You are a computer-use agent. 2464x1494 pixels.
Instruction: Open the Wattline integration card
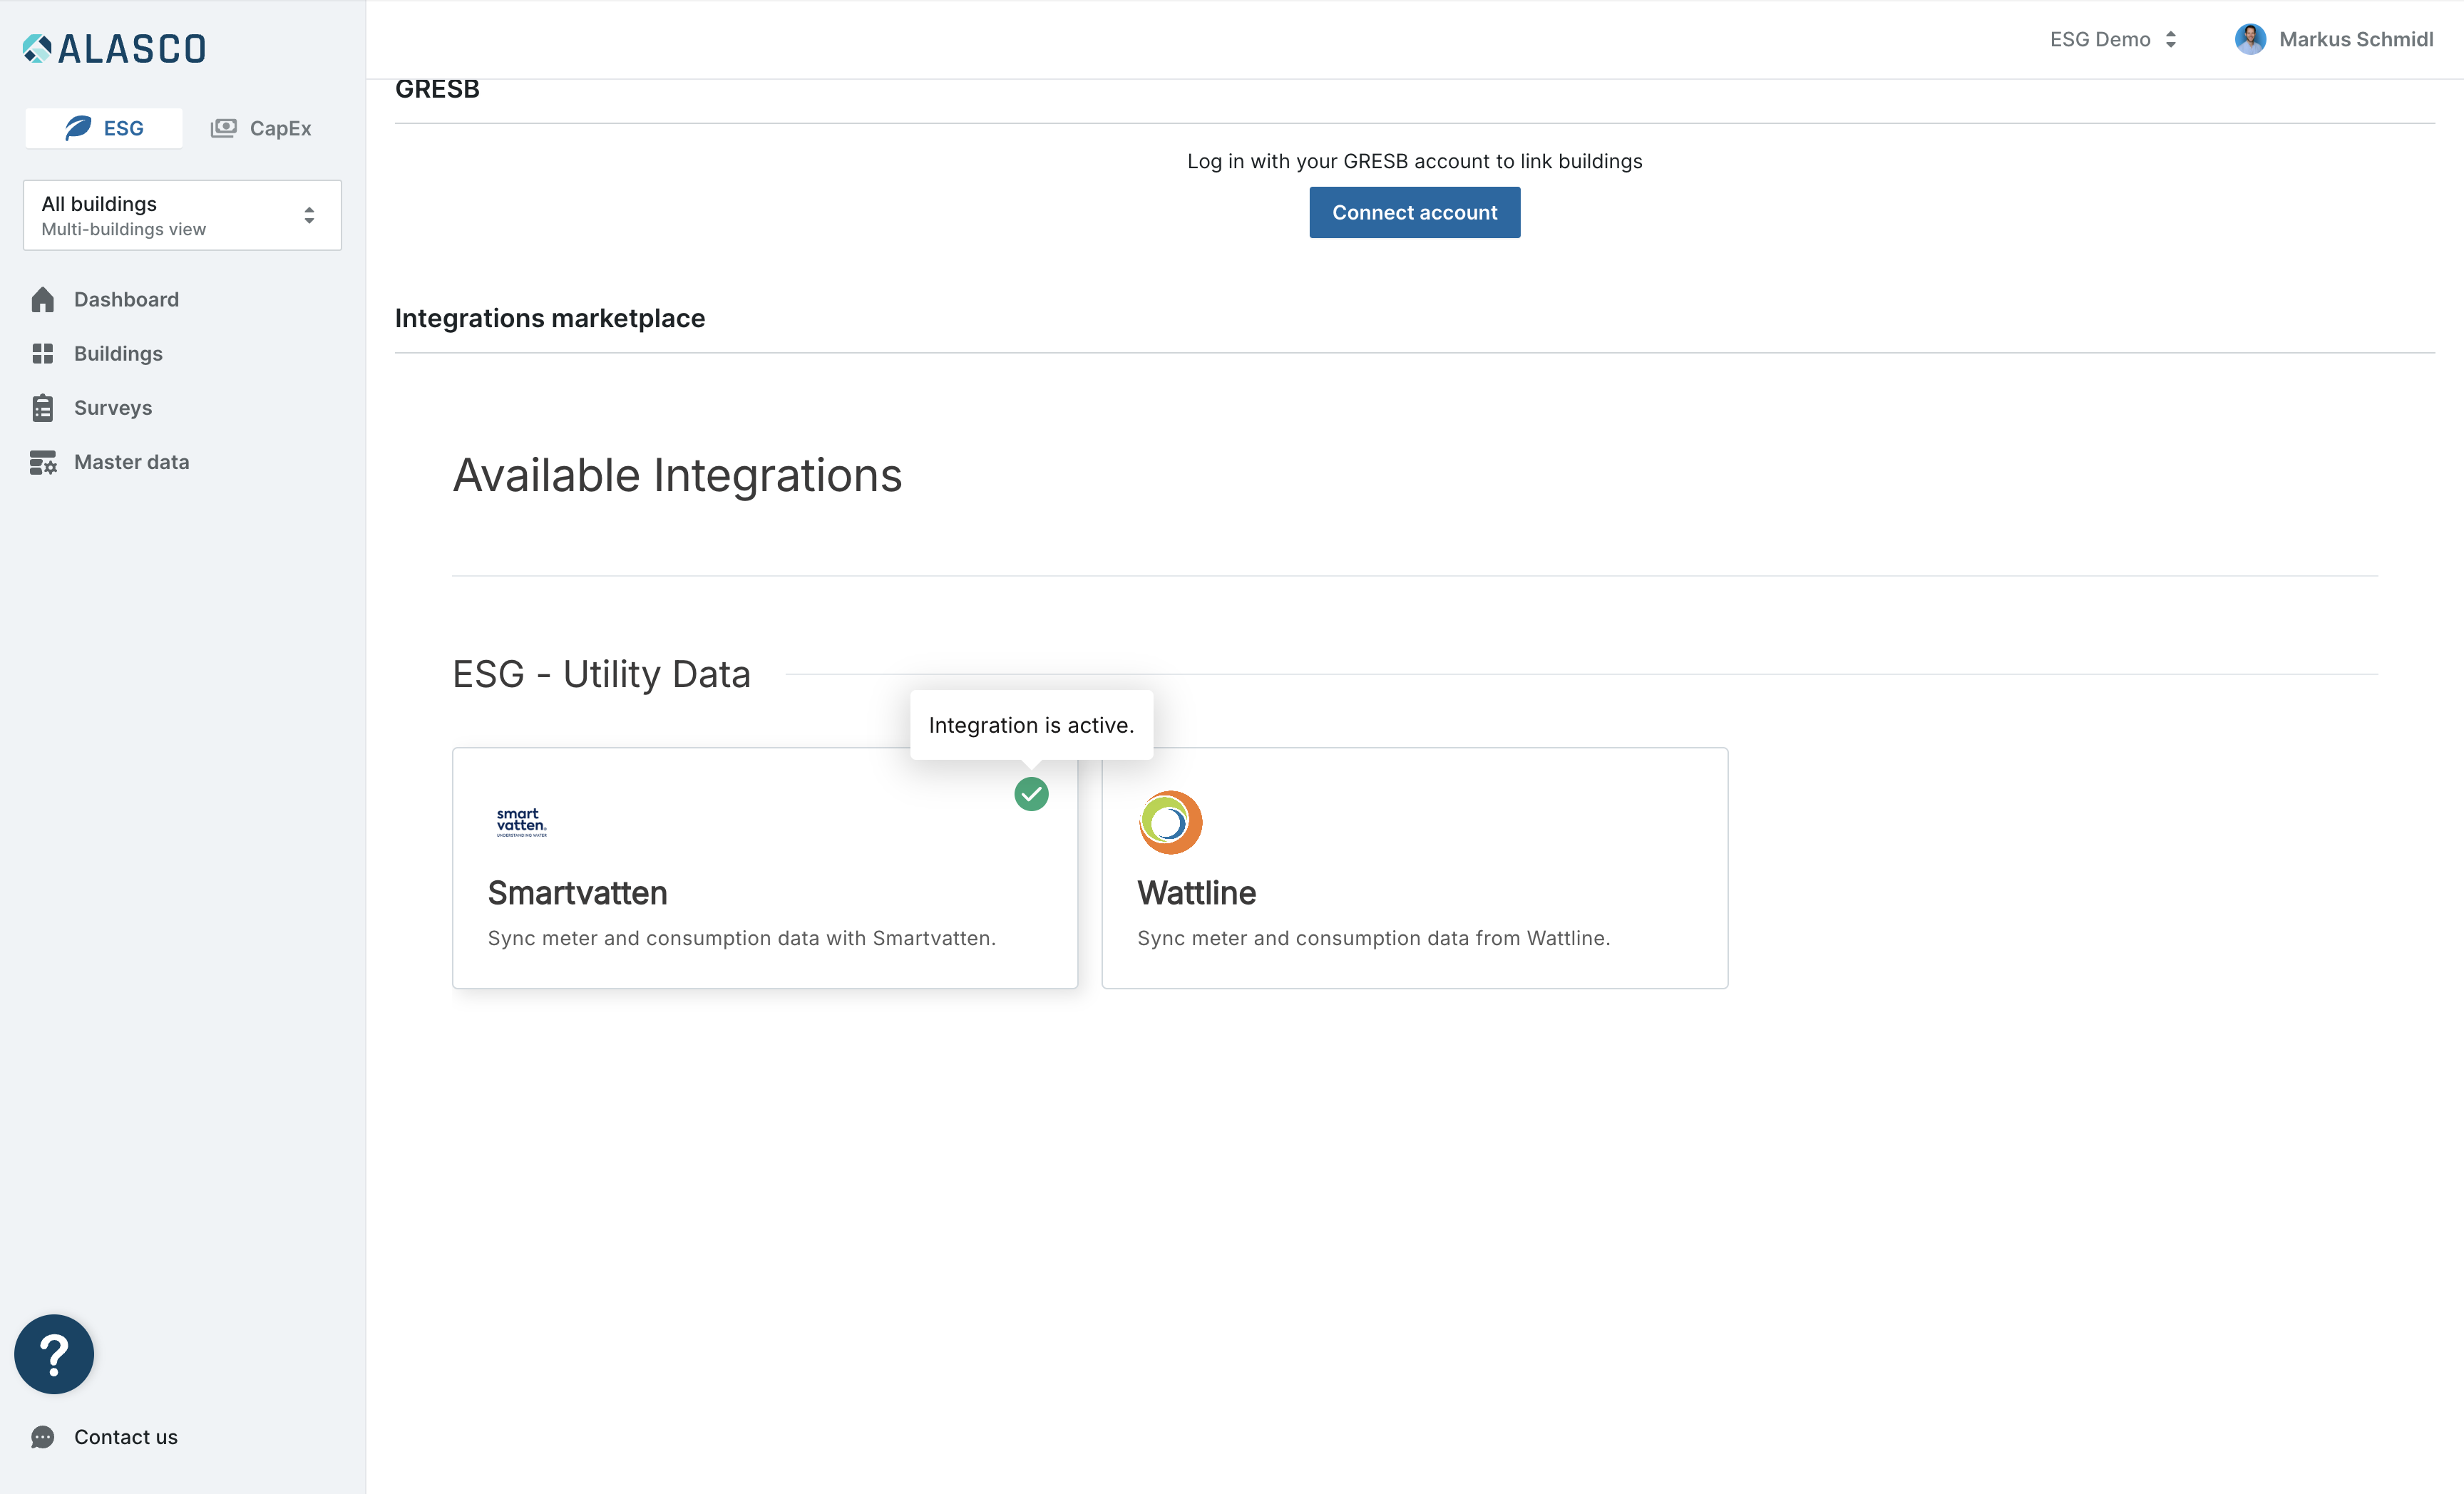pyautogui.click(x=1414, y=868)
